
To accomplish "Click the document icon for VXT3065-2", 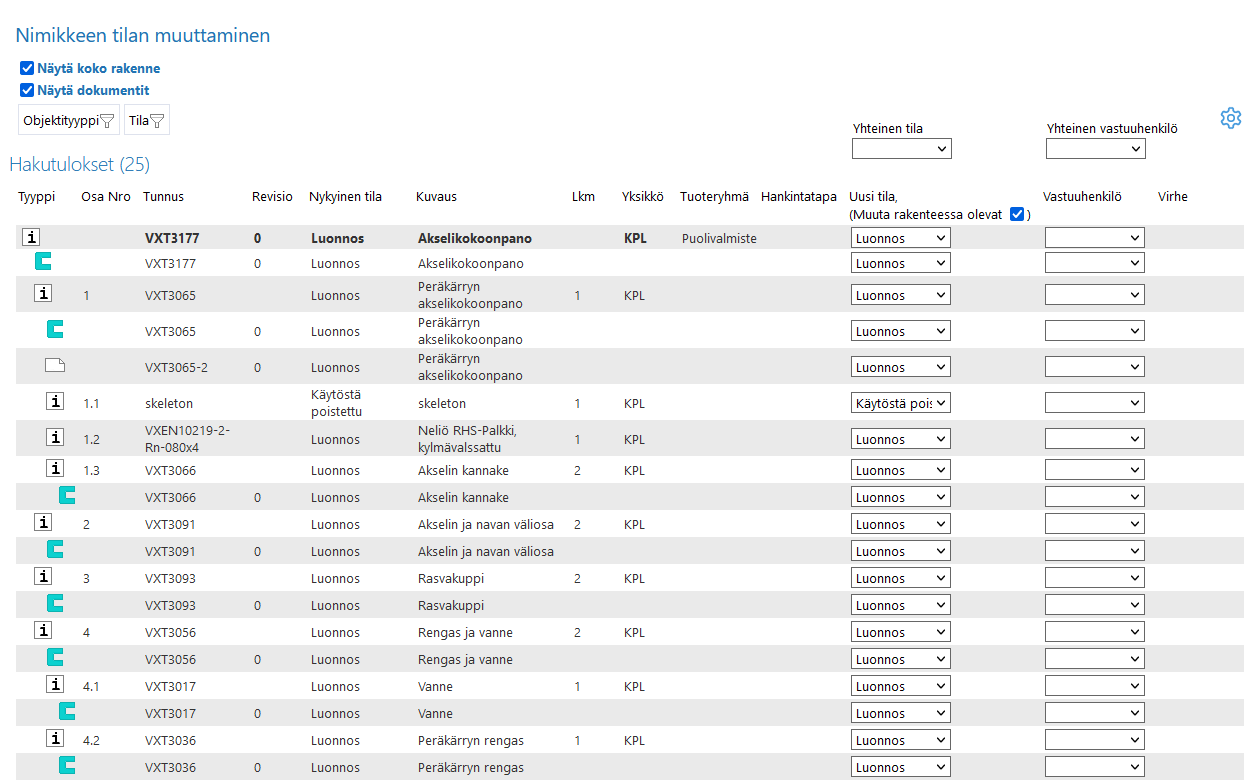I will [55, 366].
